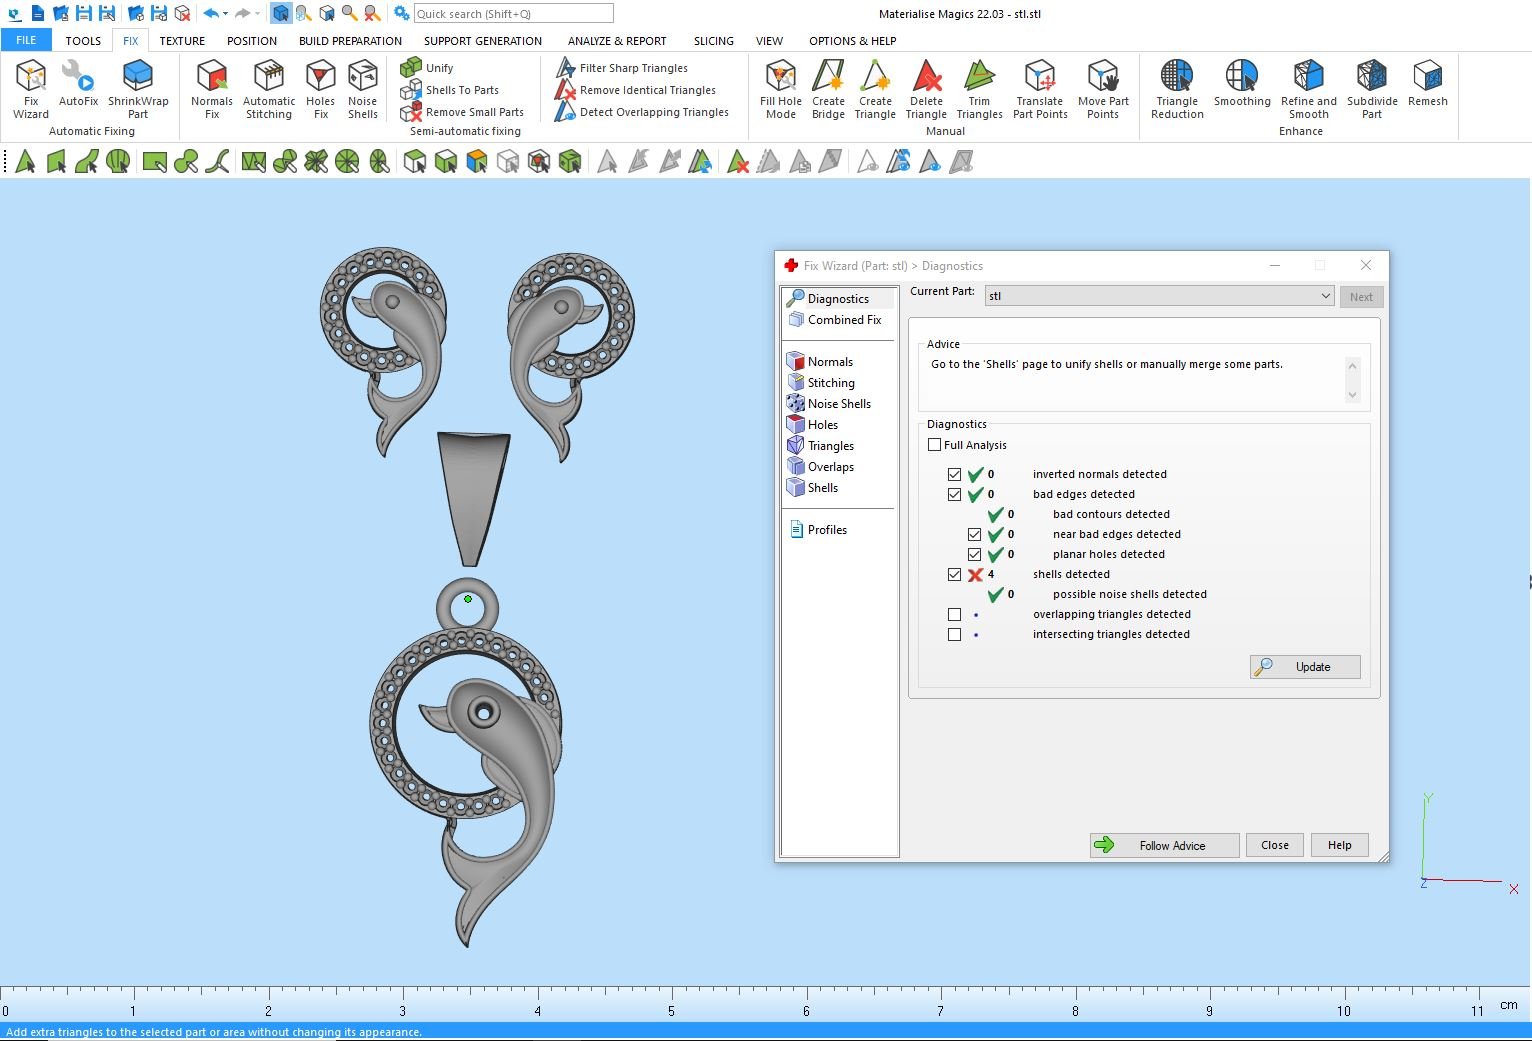This screenshot has width=1532, height=1041.
Task: Switch to the Analyze & Report tab
Action: coord(617,41)
